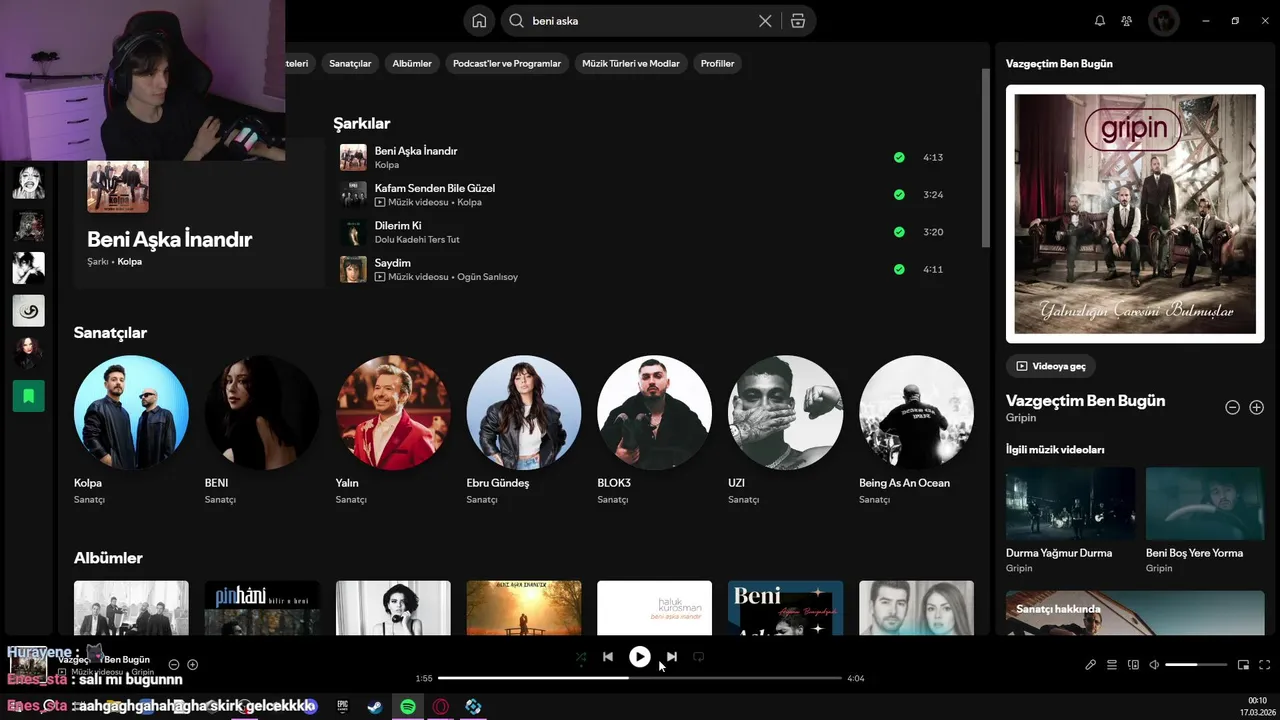The width and height of the screenshot is (1280, 720).
Task: Seek on the playback progress bar
Action: 640,678
